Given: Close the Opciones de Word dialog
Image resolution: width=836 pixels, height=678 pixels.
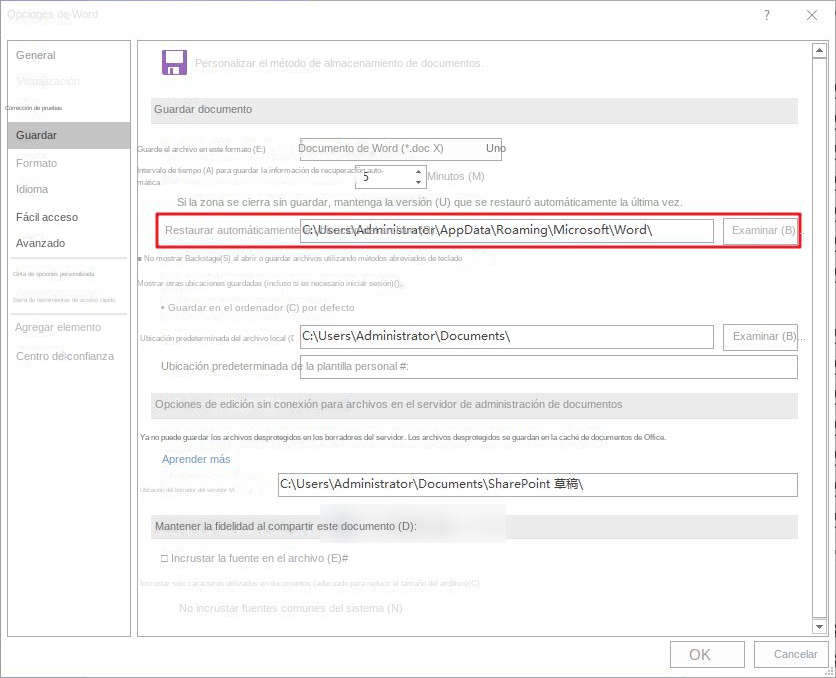Looking at the screenshot, I should pyautogui.click(x=811, y=15).
